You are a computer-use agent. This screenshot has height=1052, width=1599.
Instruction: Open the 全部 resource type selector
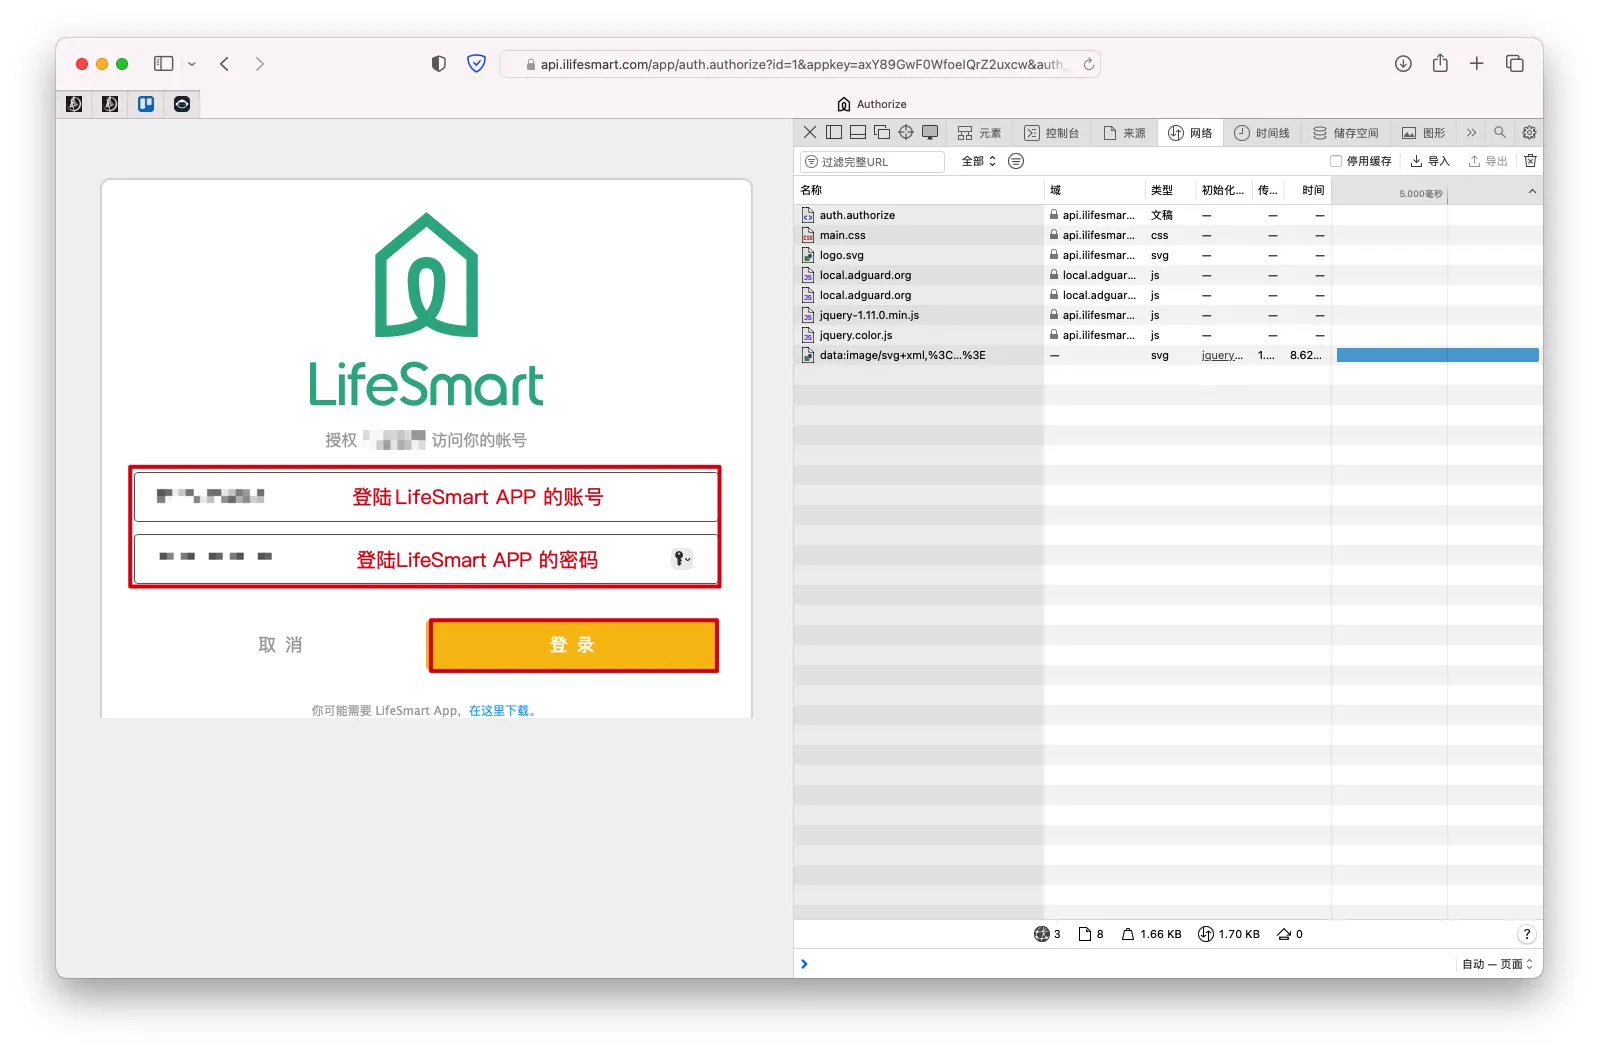(x=979, y=161)
